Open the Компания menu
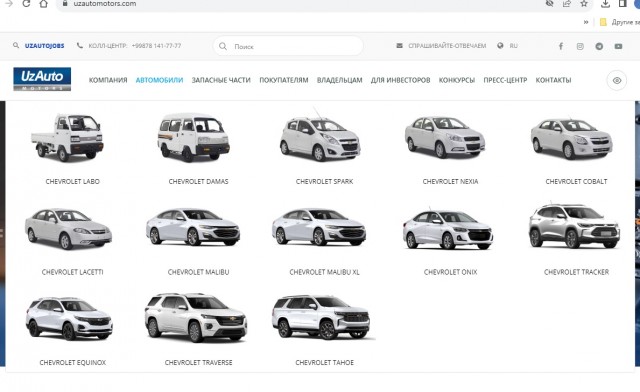The height and width of the screenshot is (392, 640). click(x=108, y=80)
